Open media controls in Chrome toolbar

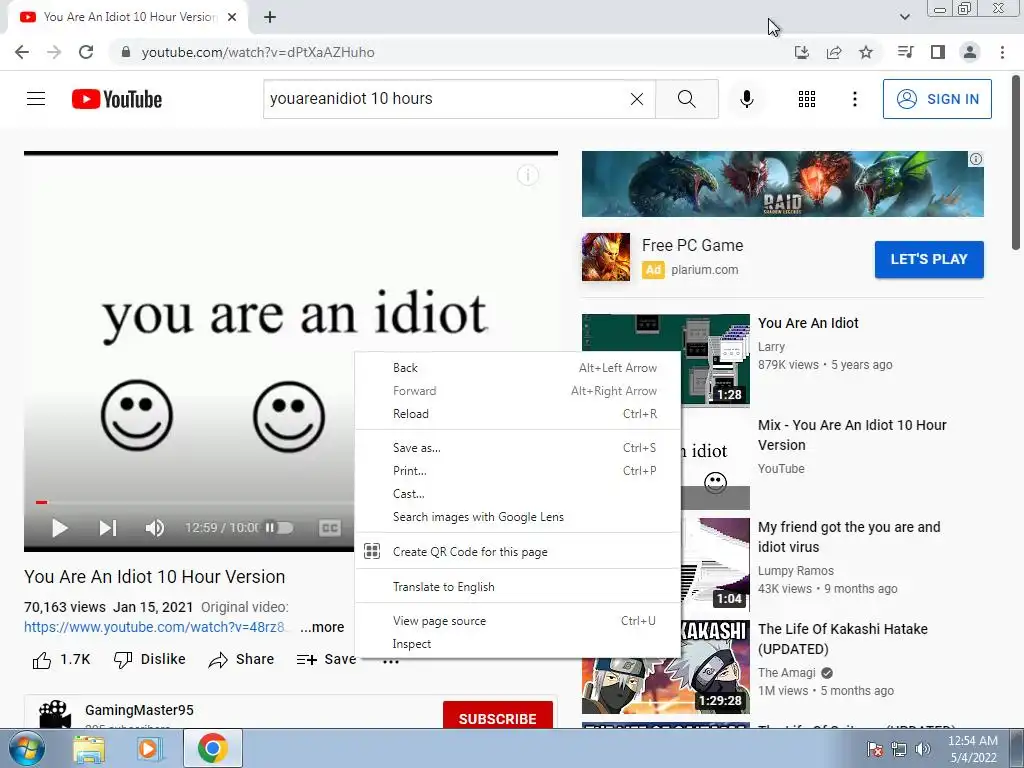point(905,52)
